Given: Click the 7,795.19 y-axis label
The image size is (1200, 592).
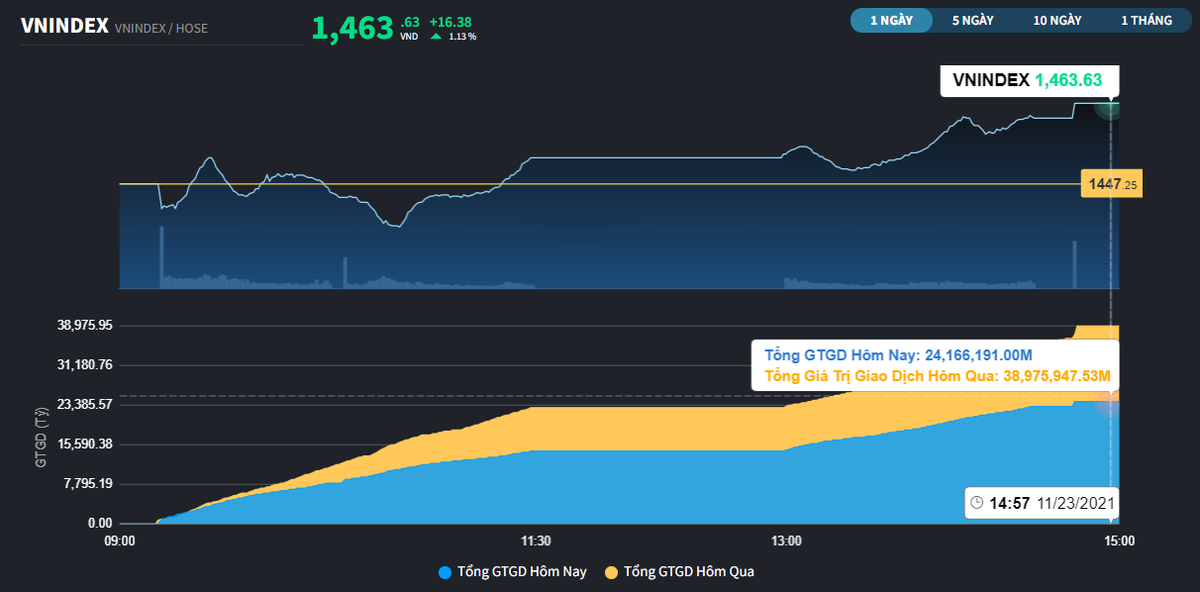Looking at the screenshot, I should coord(87,484).
